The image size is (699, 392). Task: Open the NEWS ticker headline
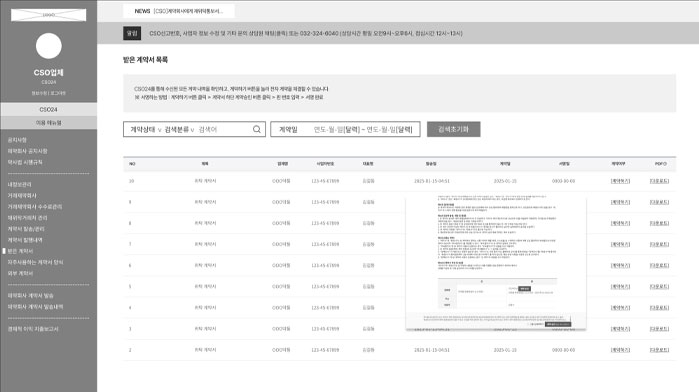(189, 11)
